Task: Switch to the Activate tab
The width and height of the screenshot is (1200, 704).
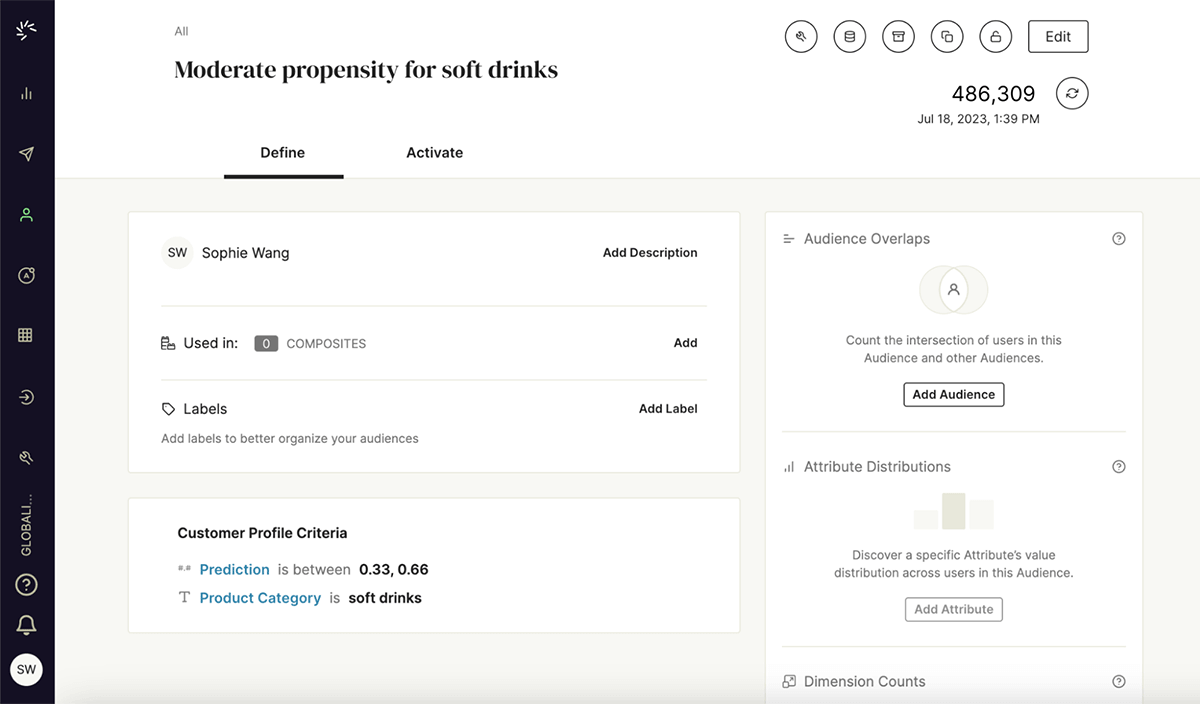Action: click(434, 153)
